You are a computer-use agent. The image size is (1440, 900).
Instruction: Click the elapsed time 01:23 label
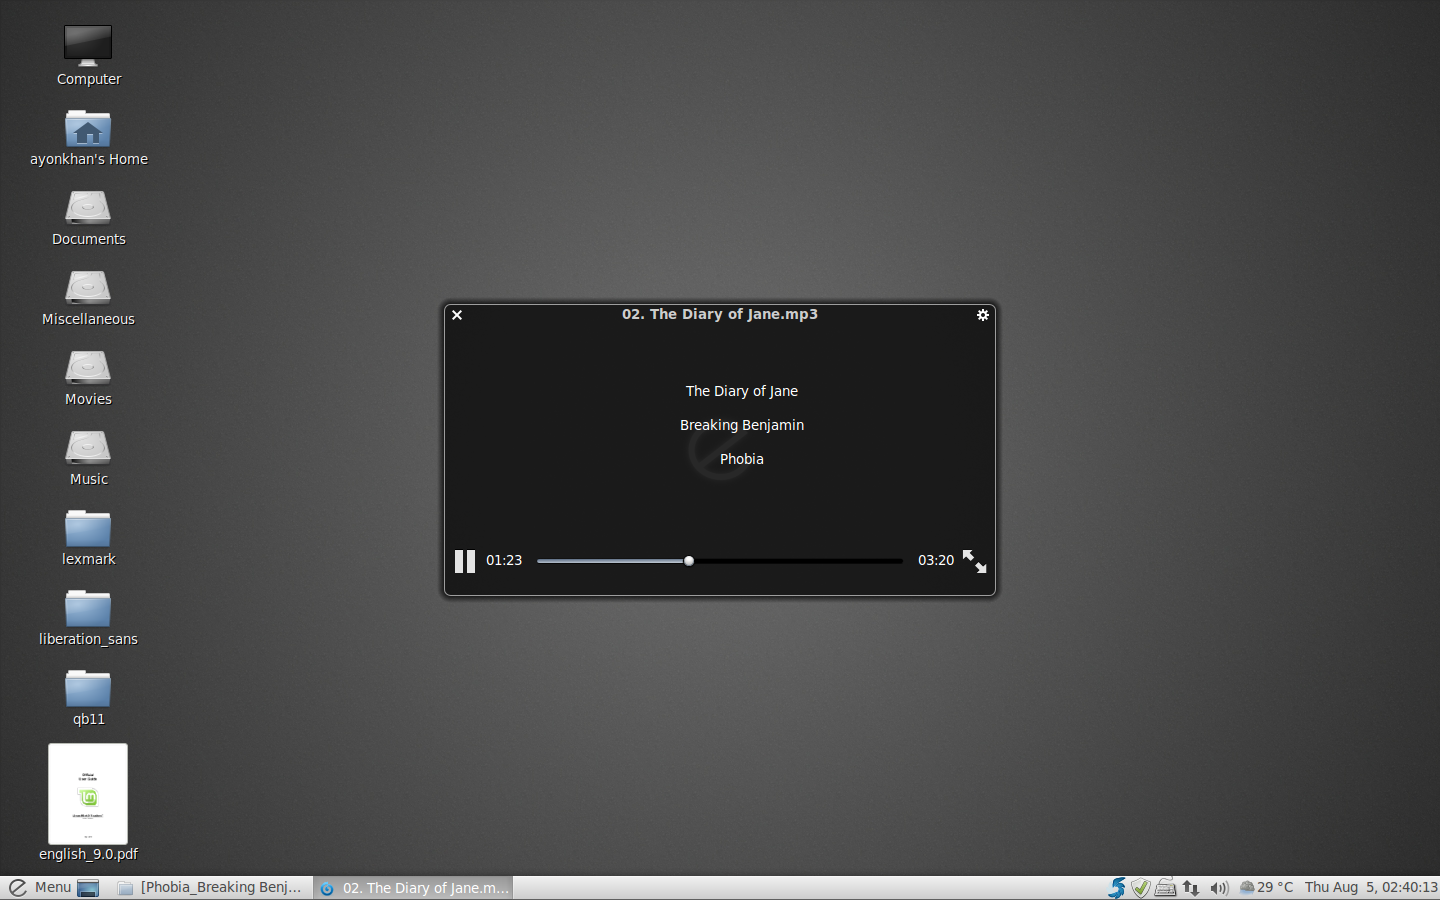(x=504, y=560)
